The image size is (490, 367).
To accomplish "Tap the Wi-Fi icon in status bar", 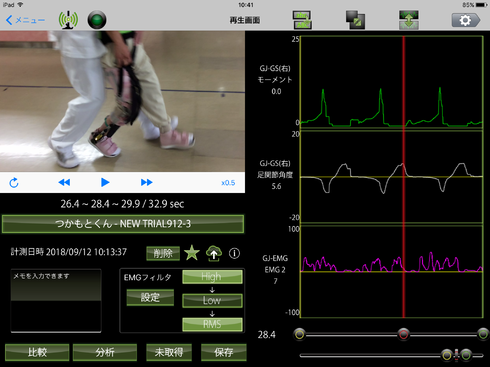I will pos(21,5).
